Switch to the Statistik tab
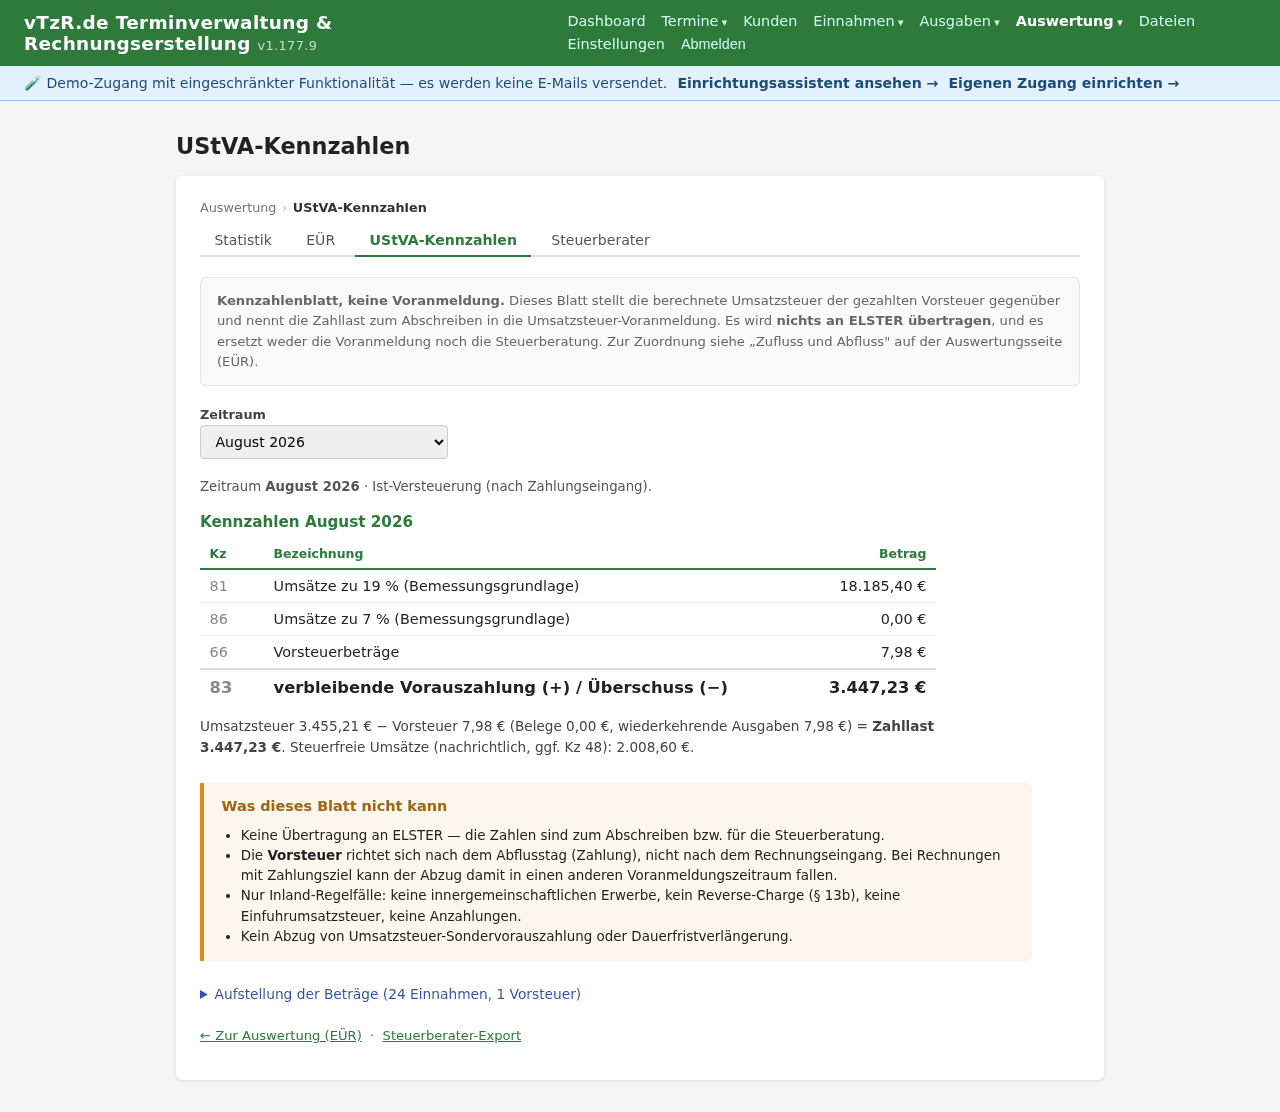Viewport: 1280px width, 1112px height. [243, 240]
